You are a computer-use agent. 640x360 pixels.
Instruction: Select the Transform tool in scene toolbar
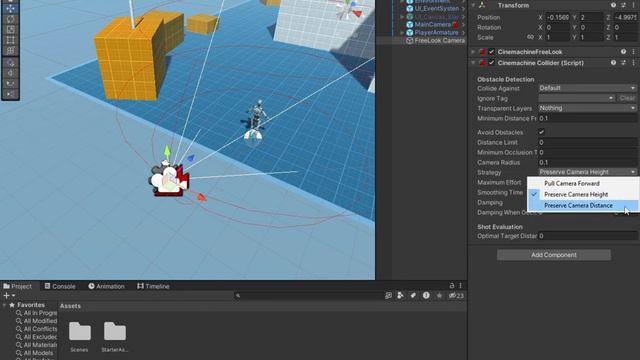10,51
